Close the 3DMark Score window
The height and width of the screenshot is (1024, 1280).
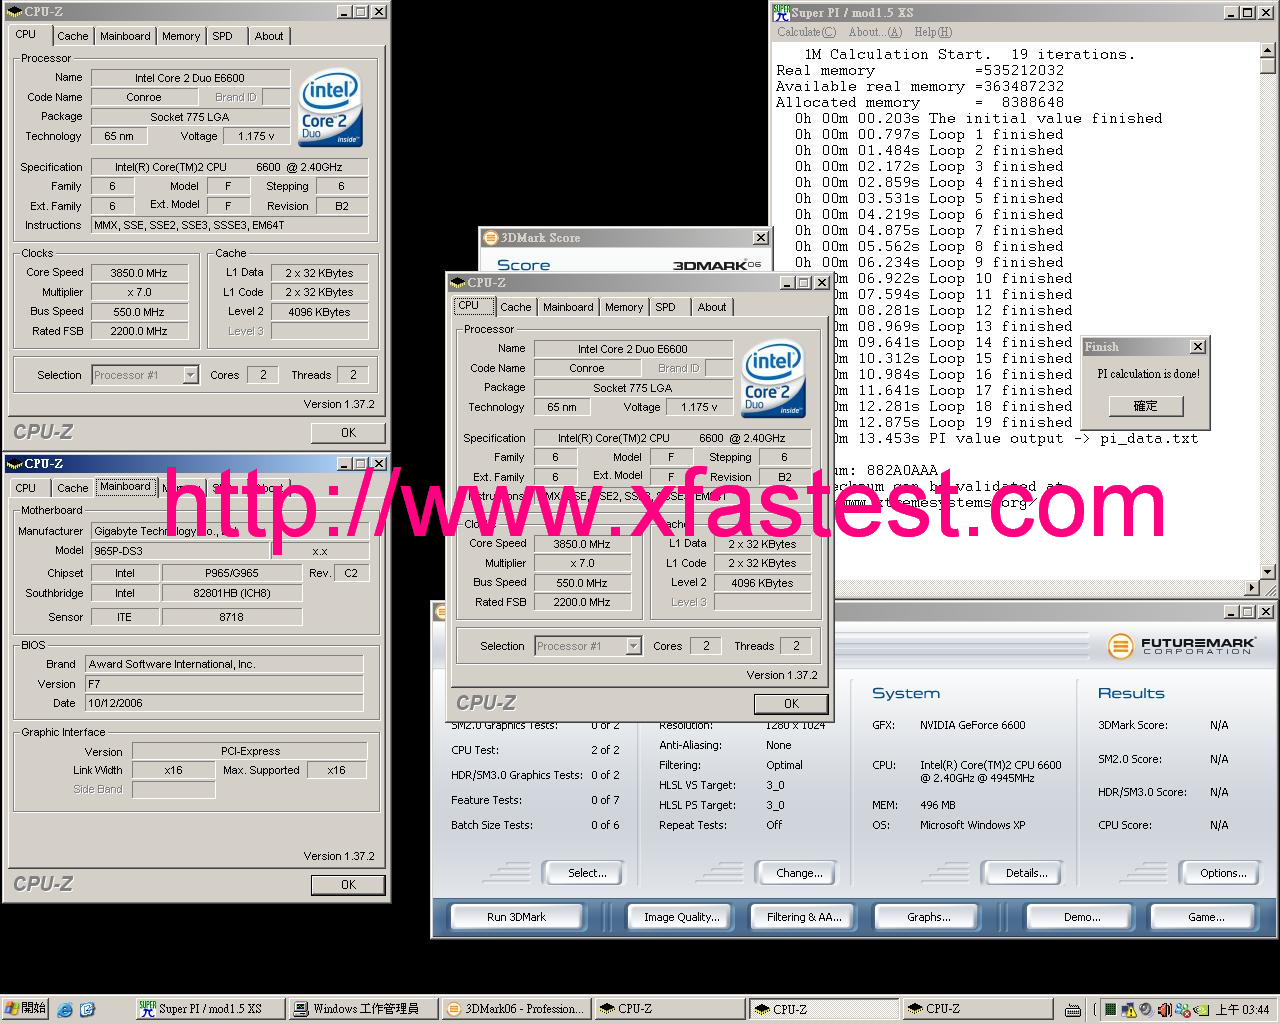[761, 238]
